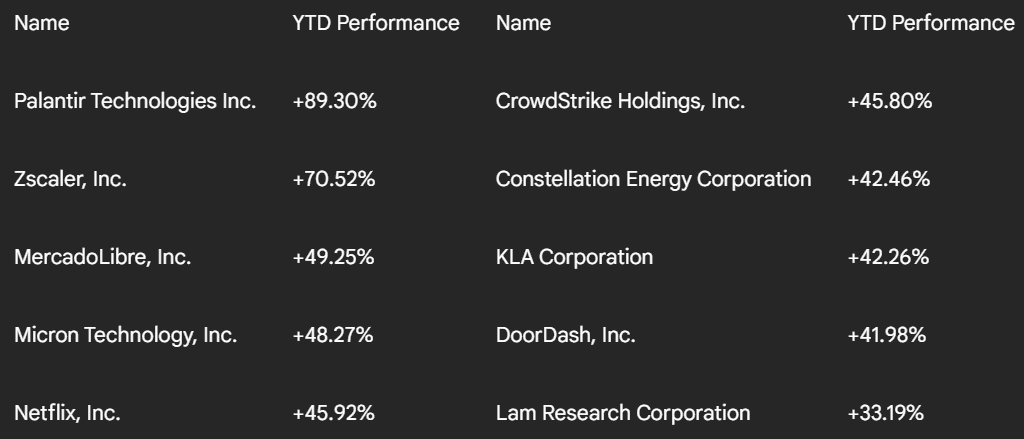Select KLA Corporation in the table
Viewport: 1024px width, 439px height.
point(574,257)
